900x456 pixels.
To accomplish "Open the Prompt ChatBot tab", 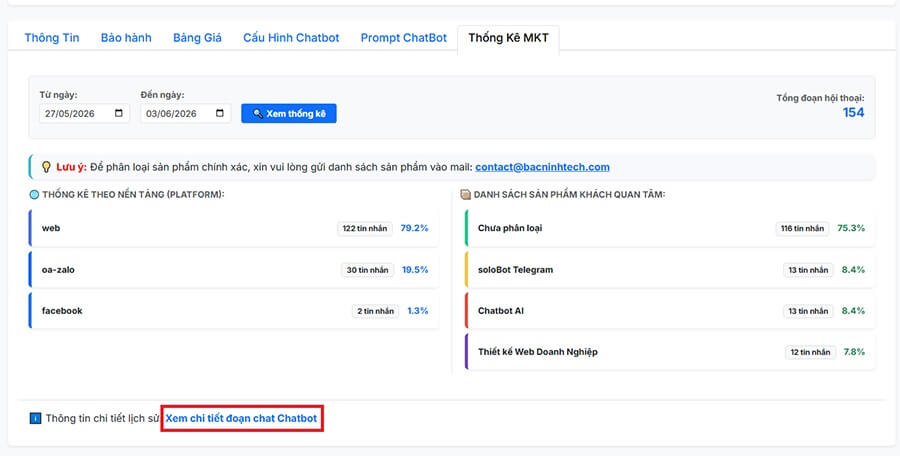I will [x=404, y=38].
